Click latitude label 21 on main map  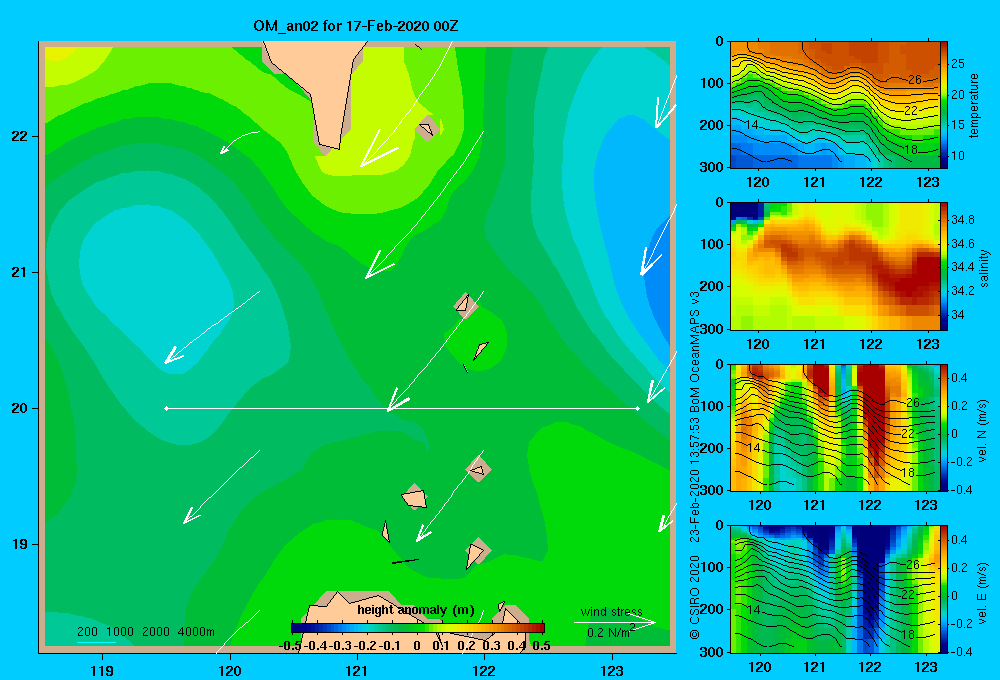click(x=20, y=272)
